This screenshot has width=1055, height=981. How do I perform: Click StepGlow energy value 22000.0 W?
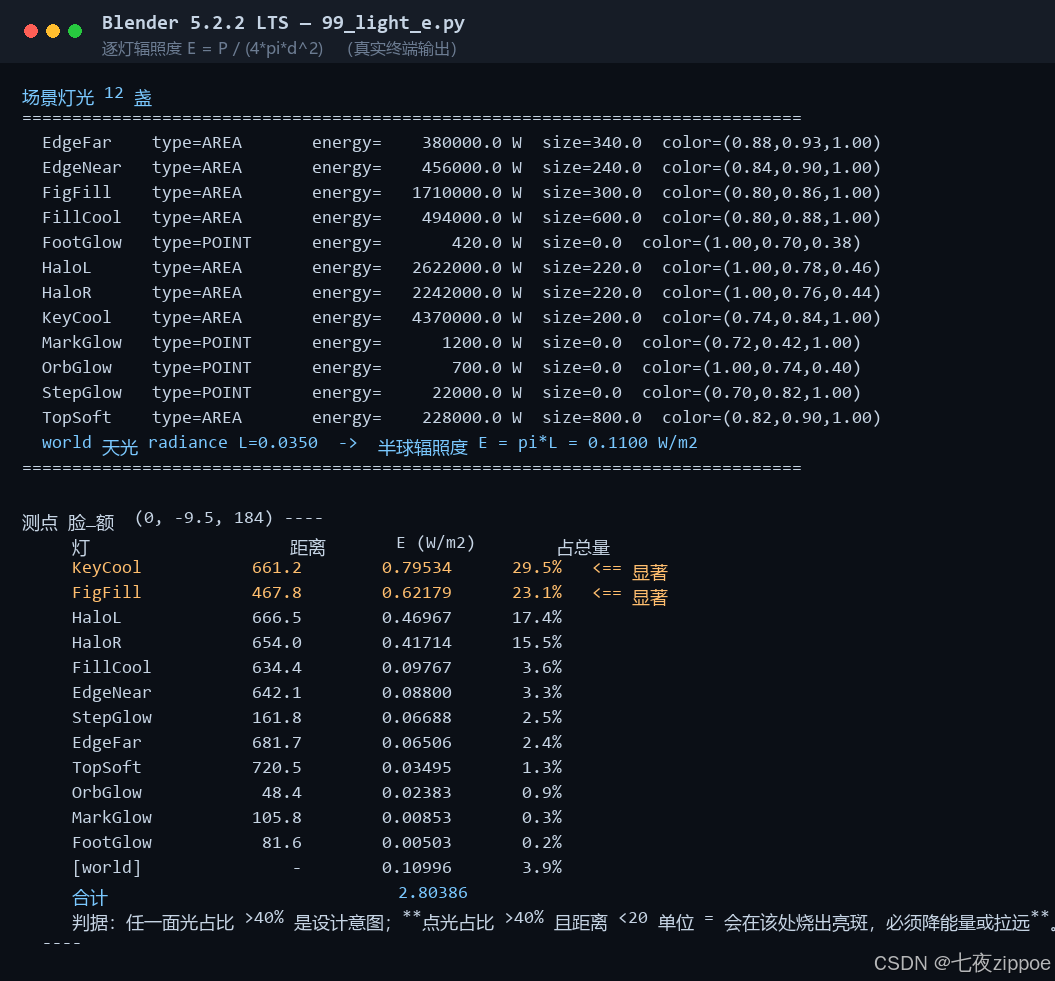pyautogui.click(x=477, y=392)
